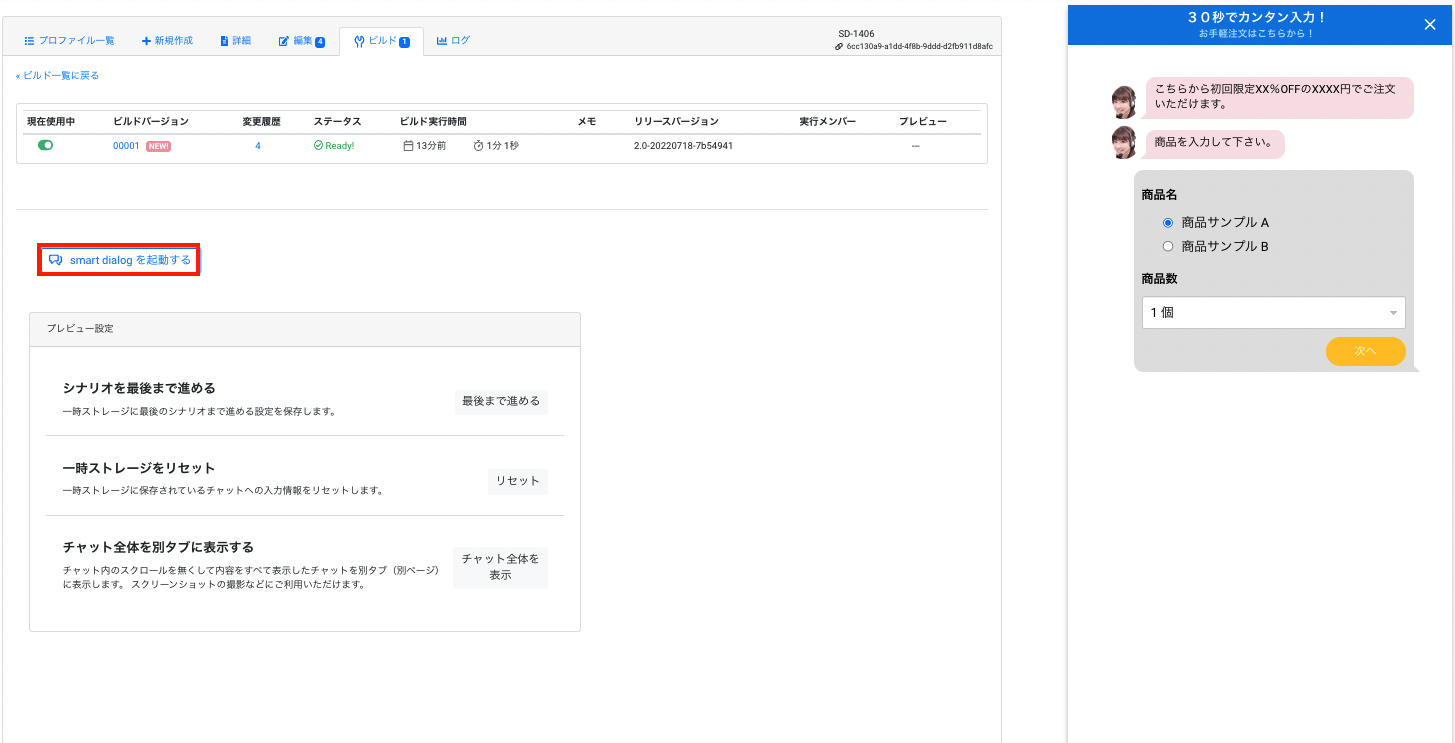
Task: Click the speech bubble icon beside smart dialog
Action: [x=56, y=260]
